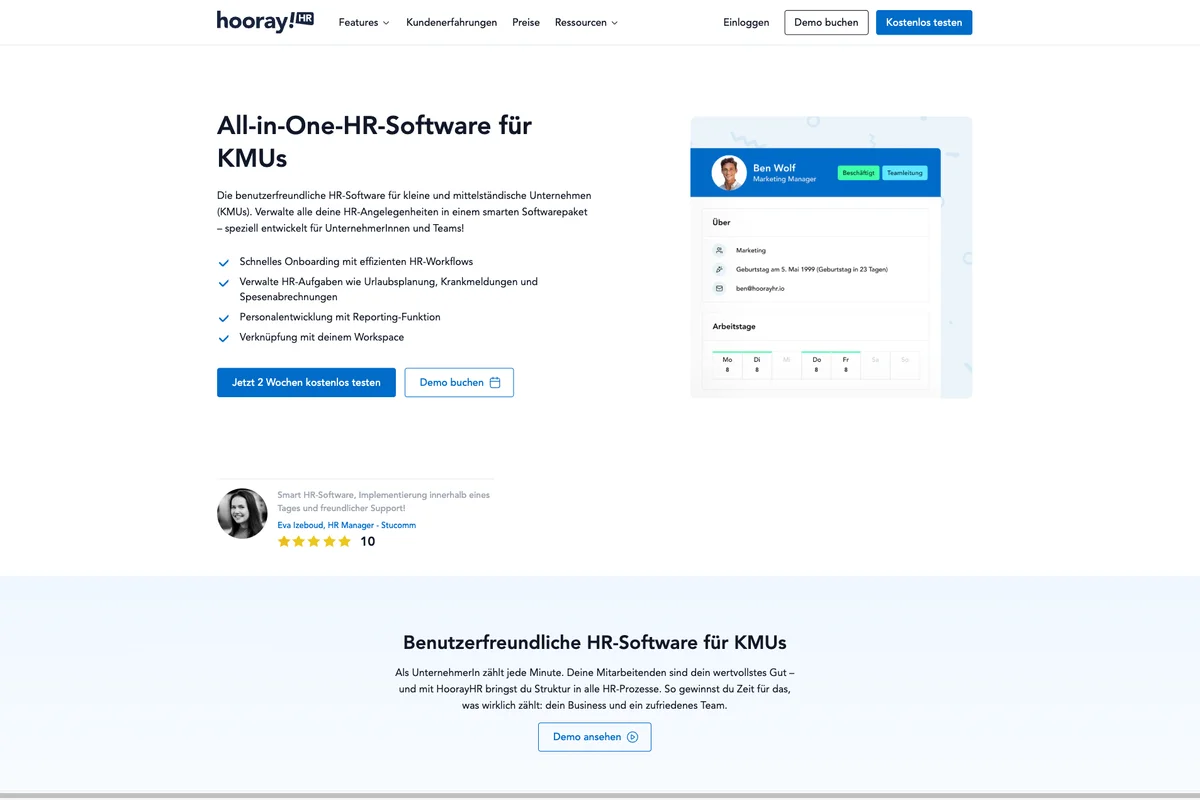Click the Di workday cell
The height and width of the screenshot is (800, 1200).
(x=757, y=364)
